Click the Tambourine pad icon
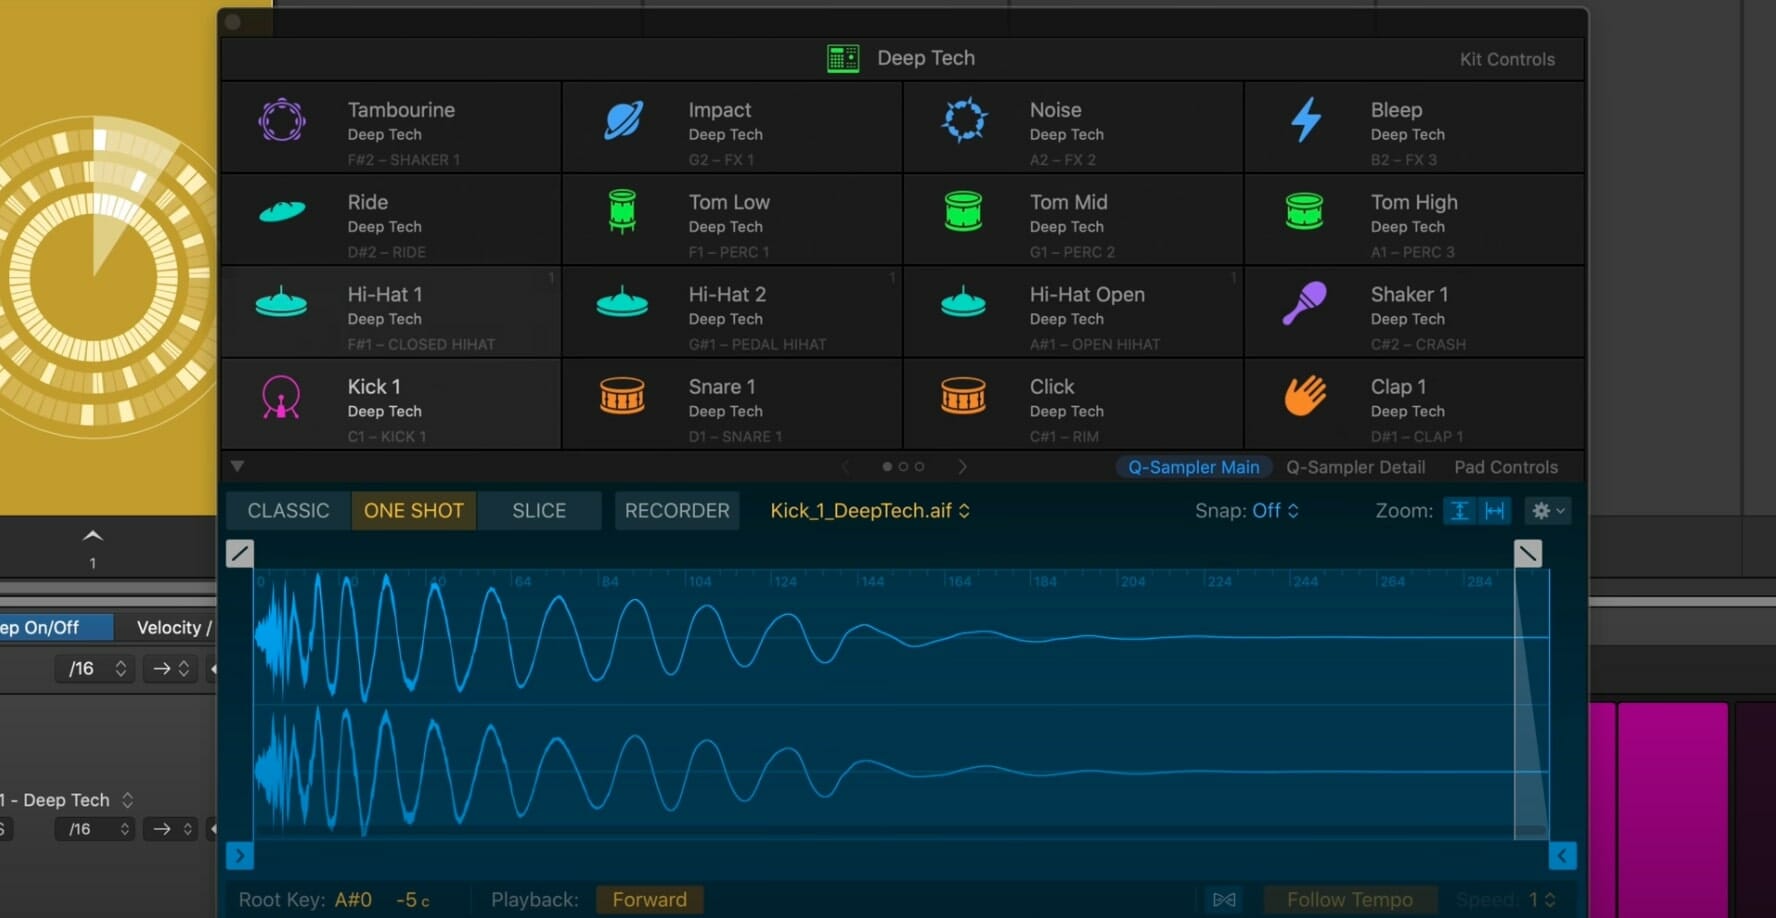 pyautogui.click(x=281, y=120)
